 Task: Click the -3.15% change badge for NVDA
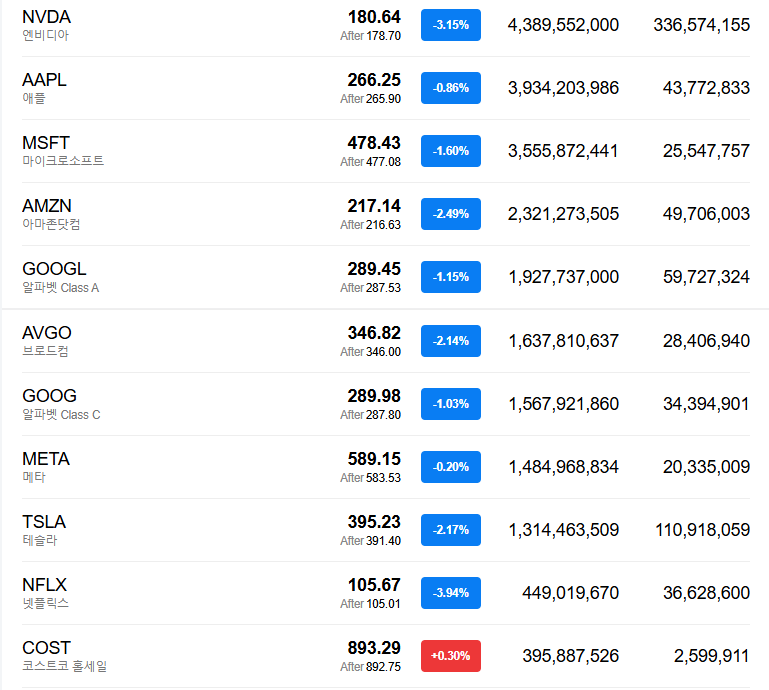point(451,25)
